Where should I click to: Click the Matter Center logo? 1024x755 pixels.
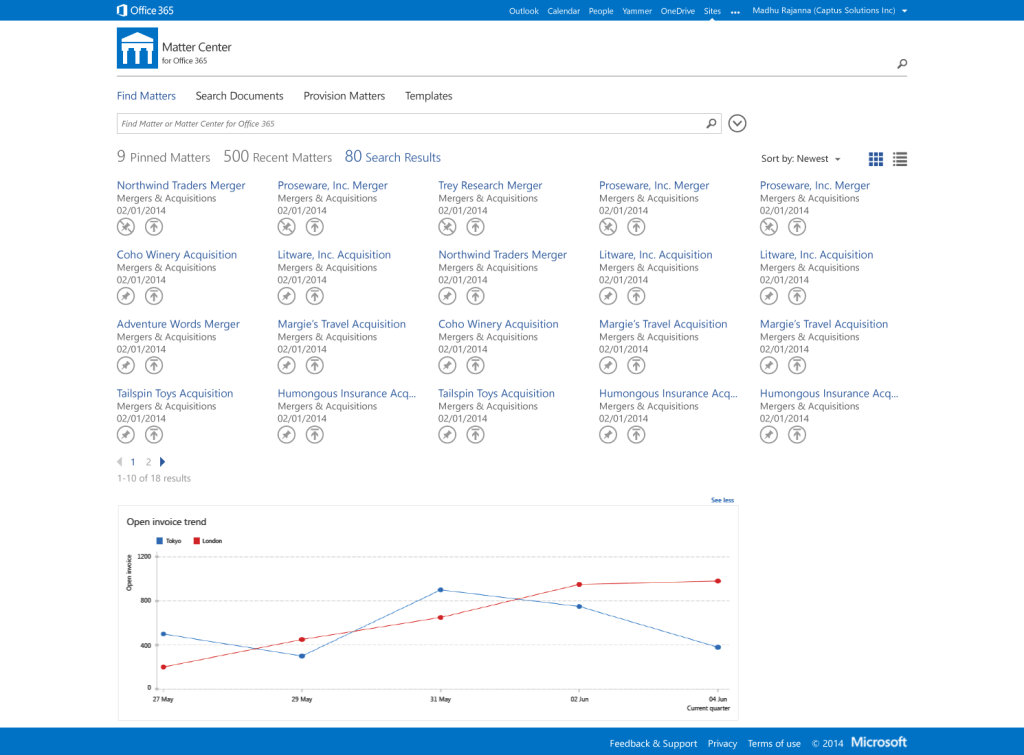pos(137,48)
